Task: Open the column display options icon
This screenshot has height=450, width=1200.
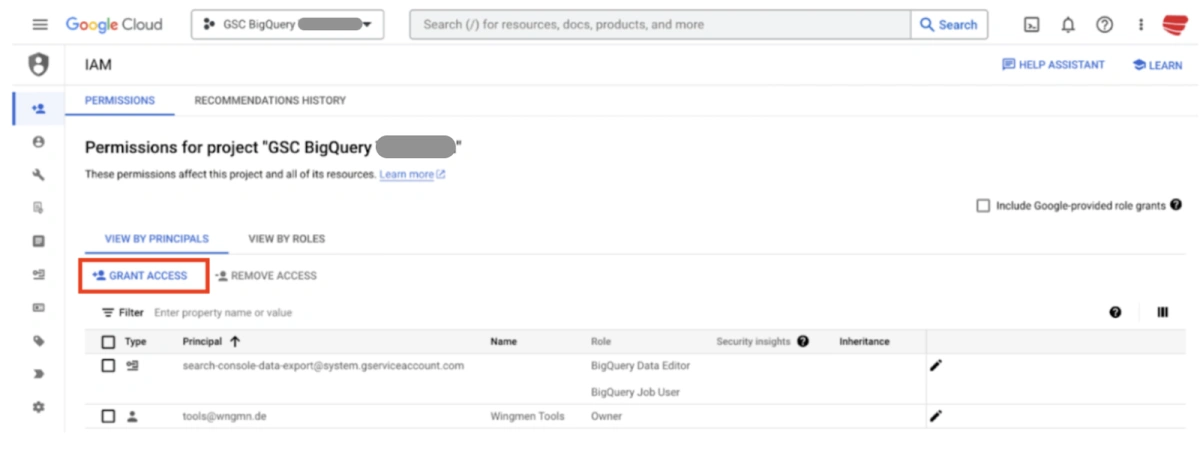Action: 1163,312
